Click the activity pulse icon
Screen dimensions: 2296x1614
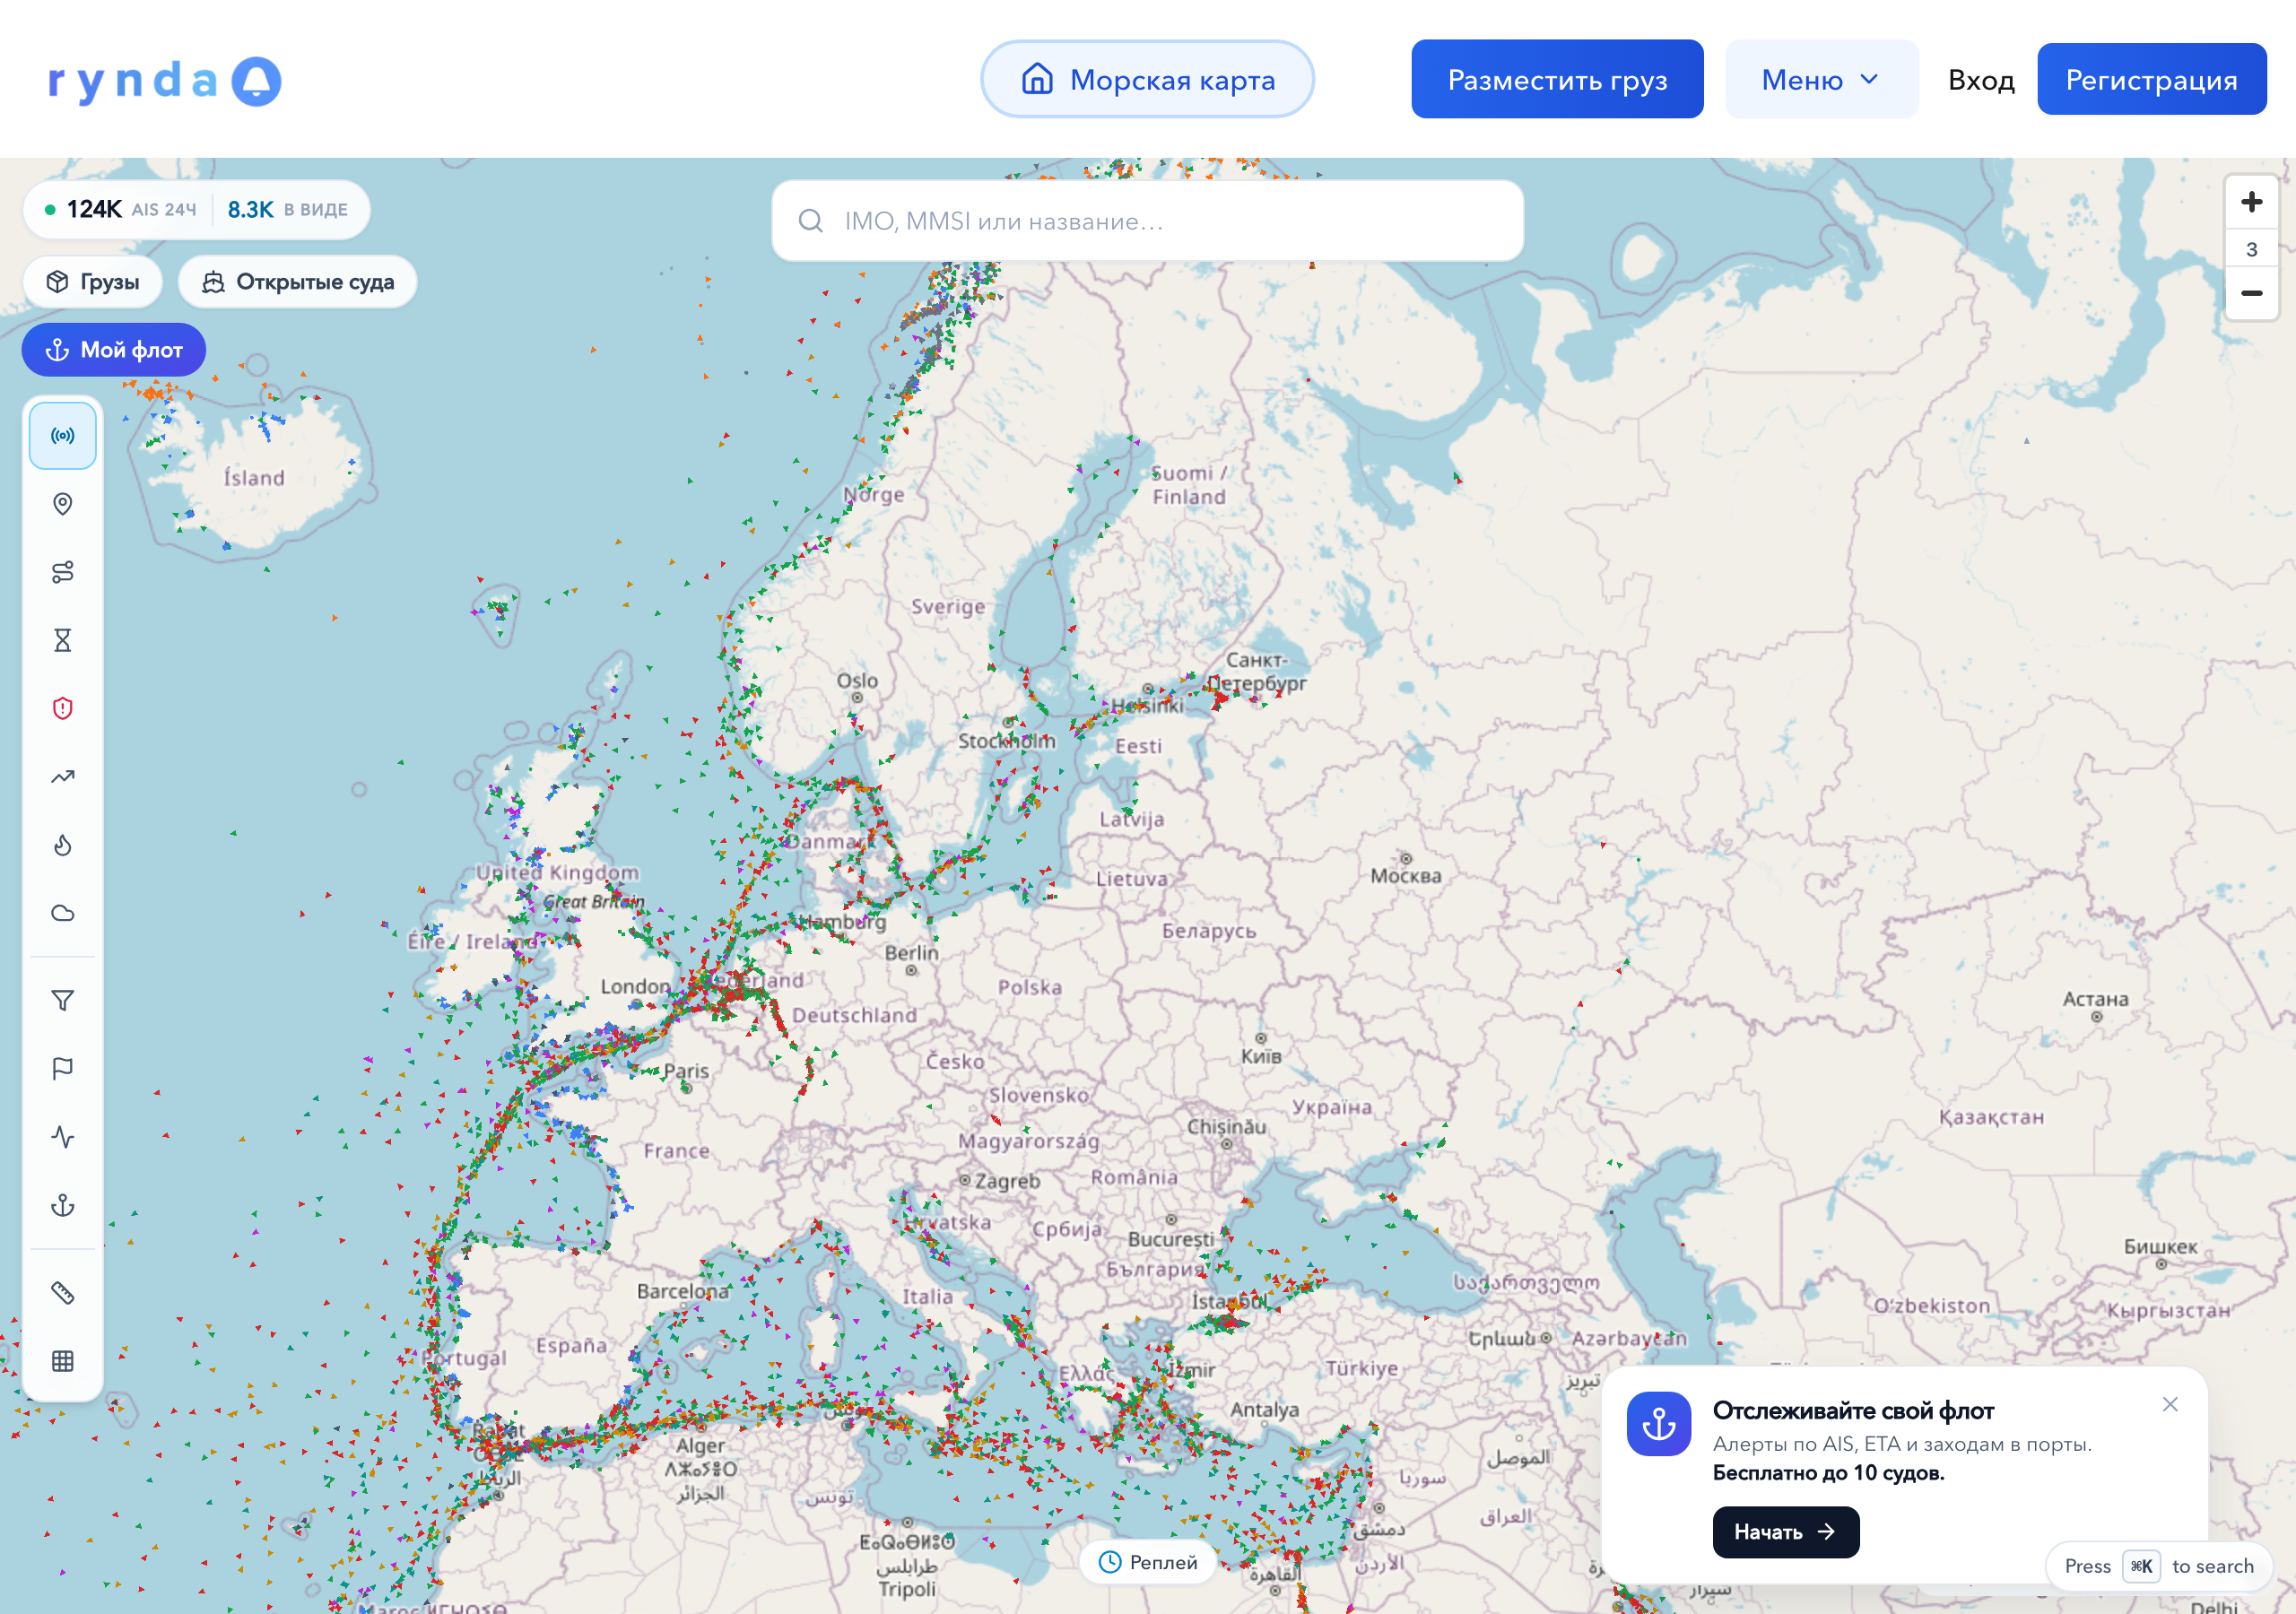click(x=62, y=1137)
